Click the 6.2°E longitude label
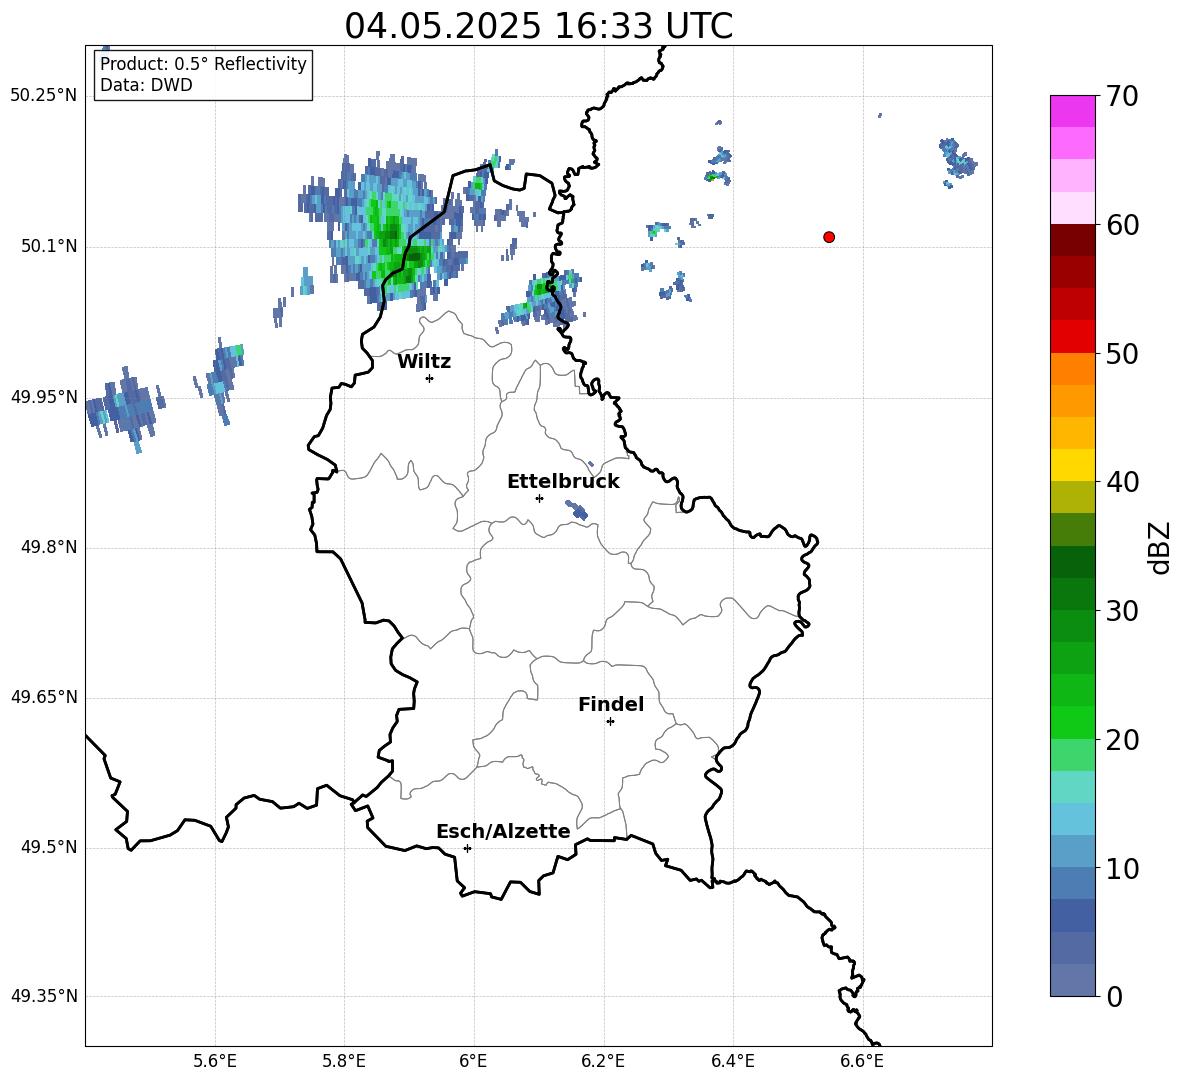The image size is (1184, 1081). click(603, 1061)
